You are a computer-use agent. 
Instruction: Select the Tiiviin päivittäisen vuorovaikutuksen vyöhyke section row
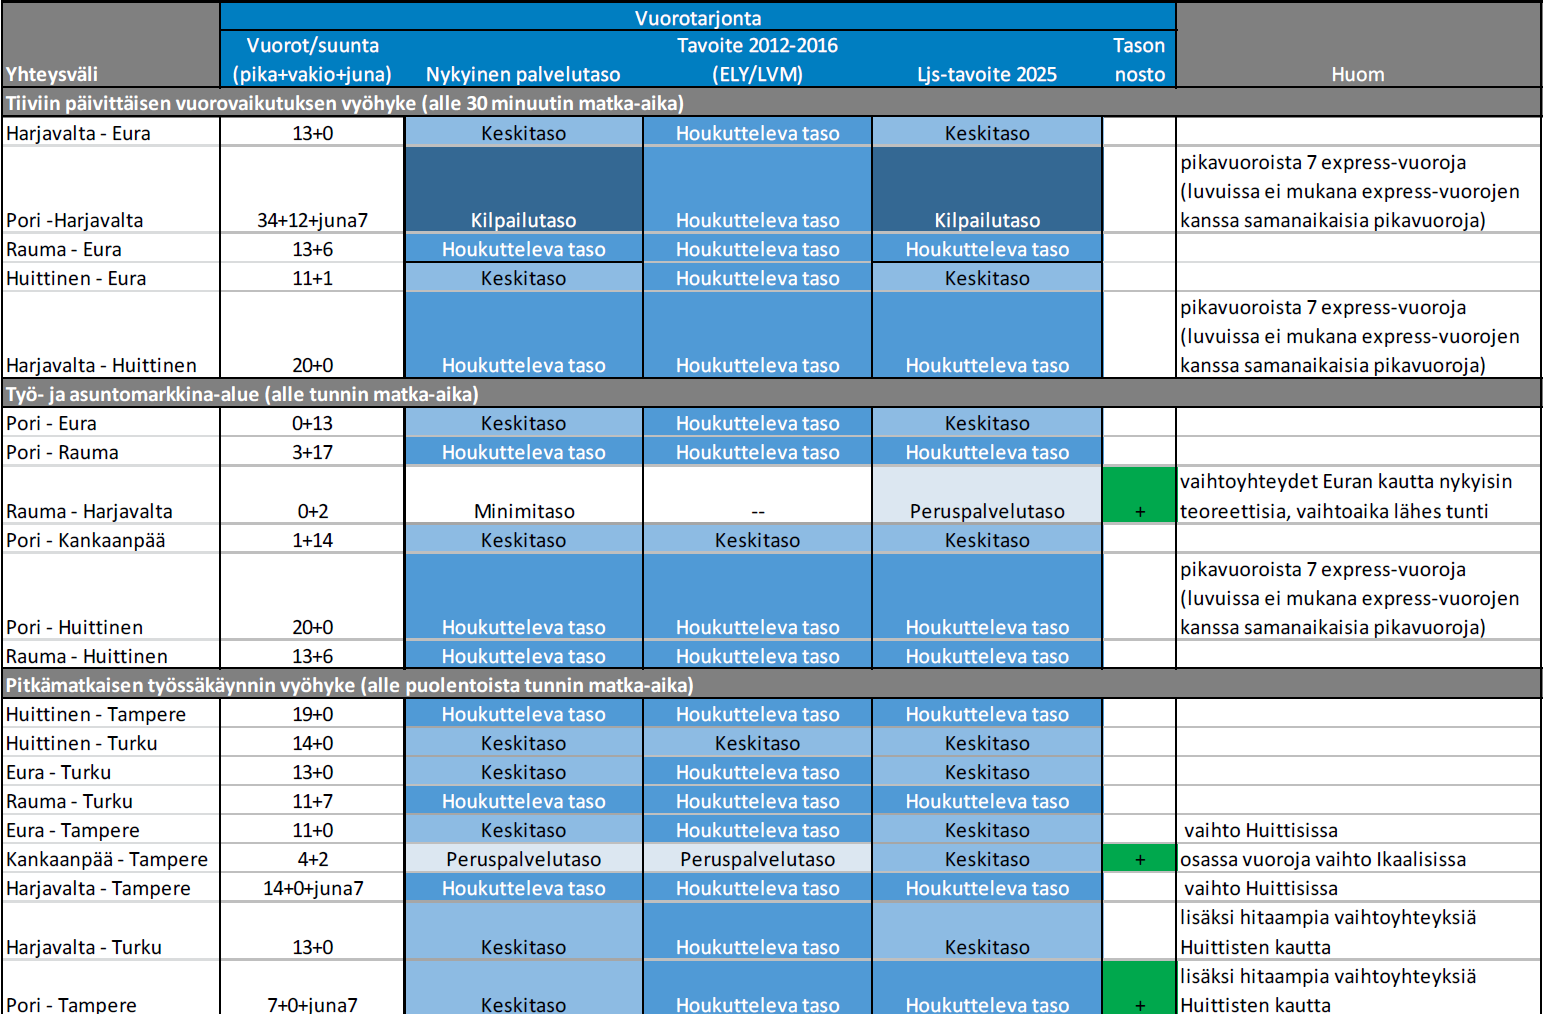coord(771,103)
